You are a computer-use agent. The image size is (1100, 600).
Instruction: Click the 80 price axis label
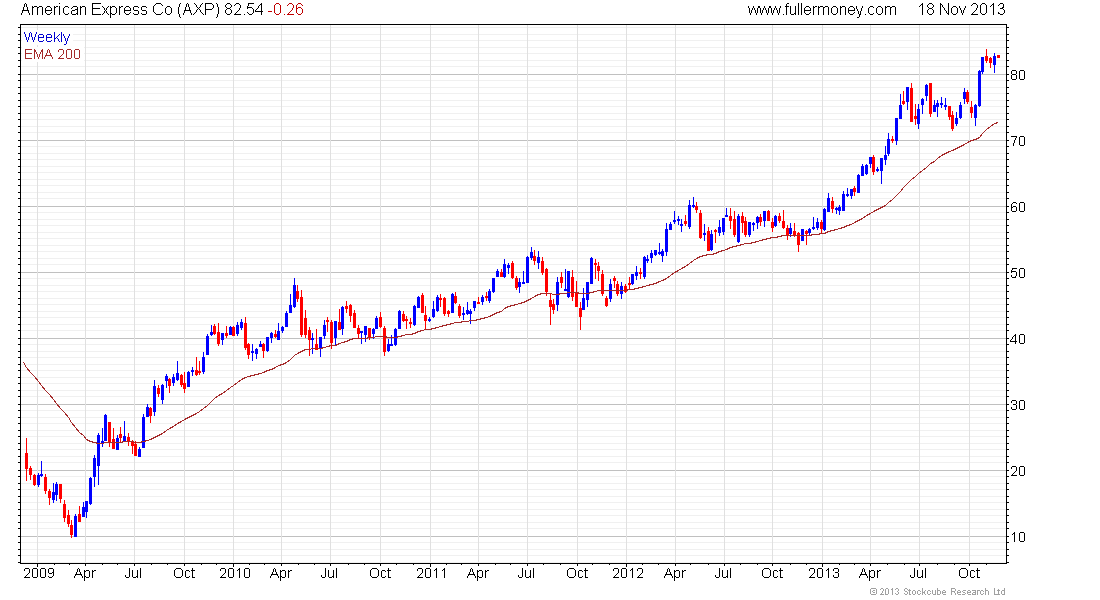[1017, 75]
